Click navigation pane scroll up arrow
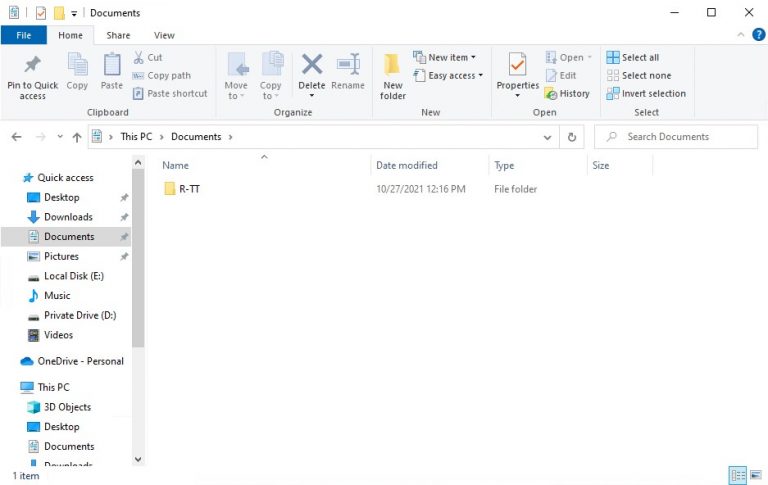768x485 pixels. [x=138, y=163]
